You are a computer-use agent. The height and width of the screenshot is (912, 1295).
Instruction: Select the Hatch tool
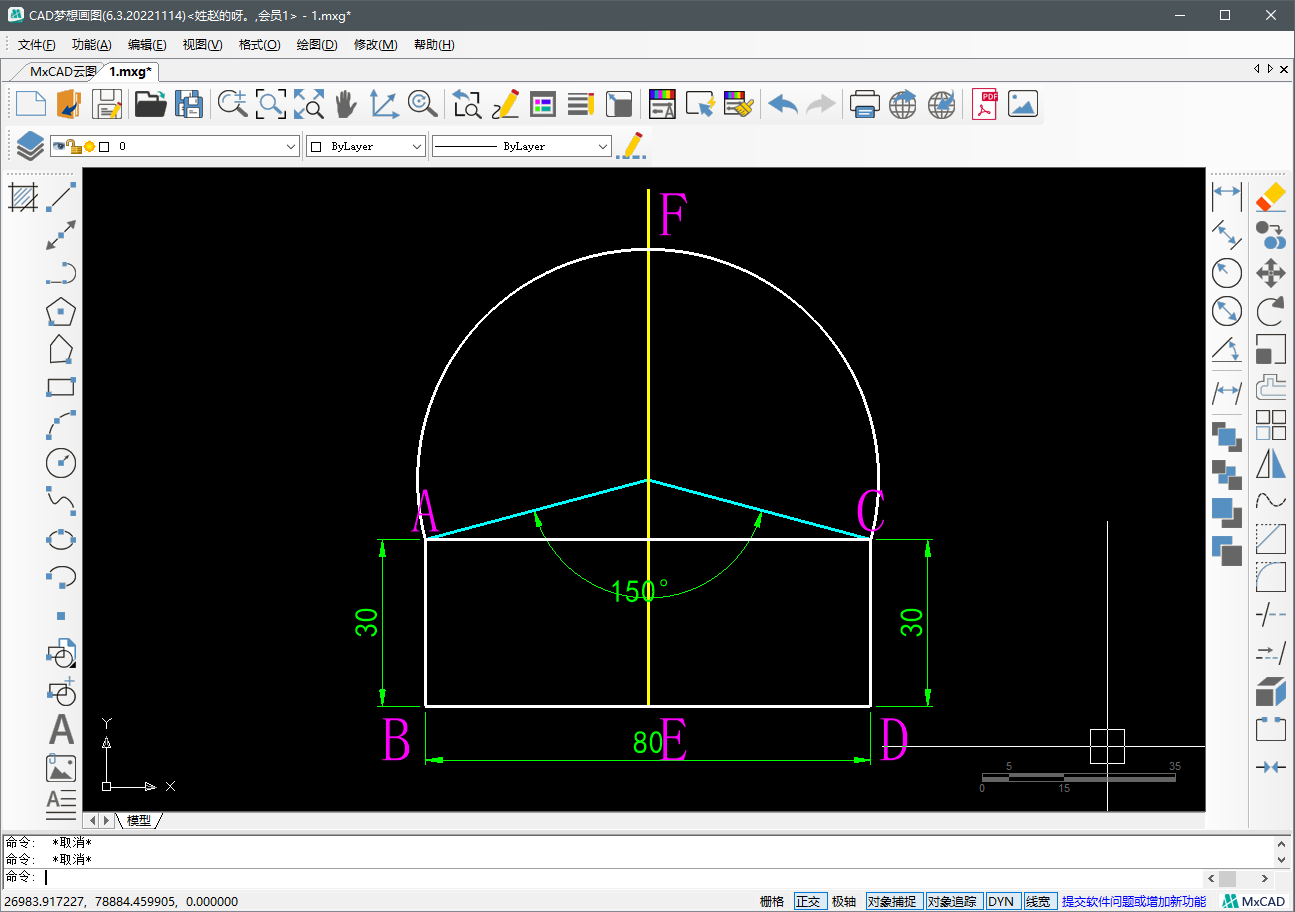pyautogui.click(x=23, y=196)
